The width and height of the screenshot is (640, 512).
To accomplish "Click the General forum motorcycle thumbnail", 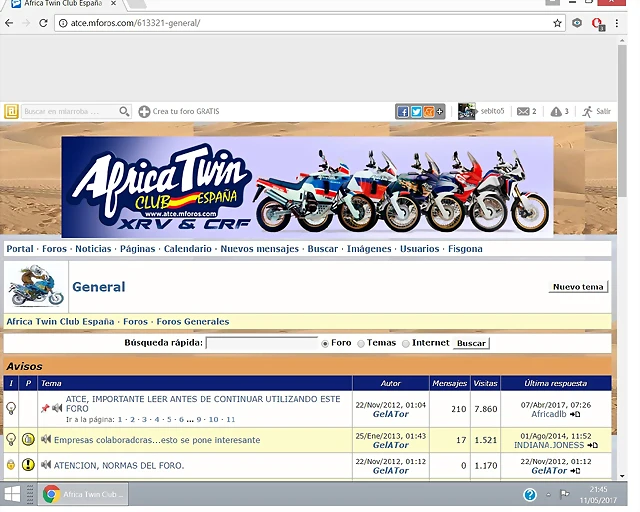I will pos(36,287).
